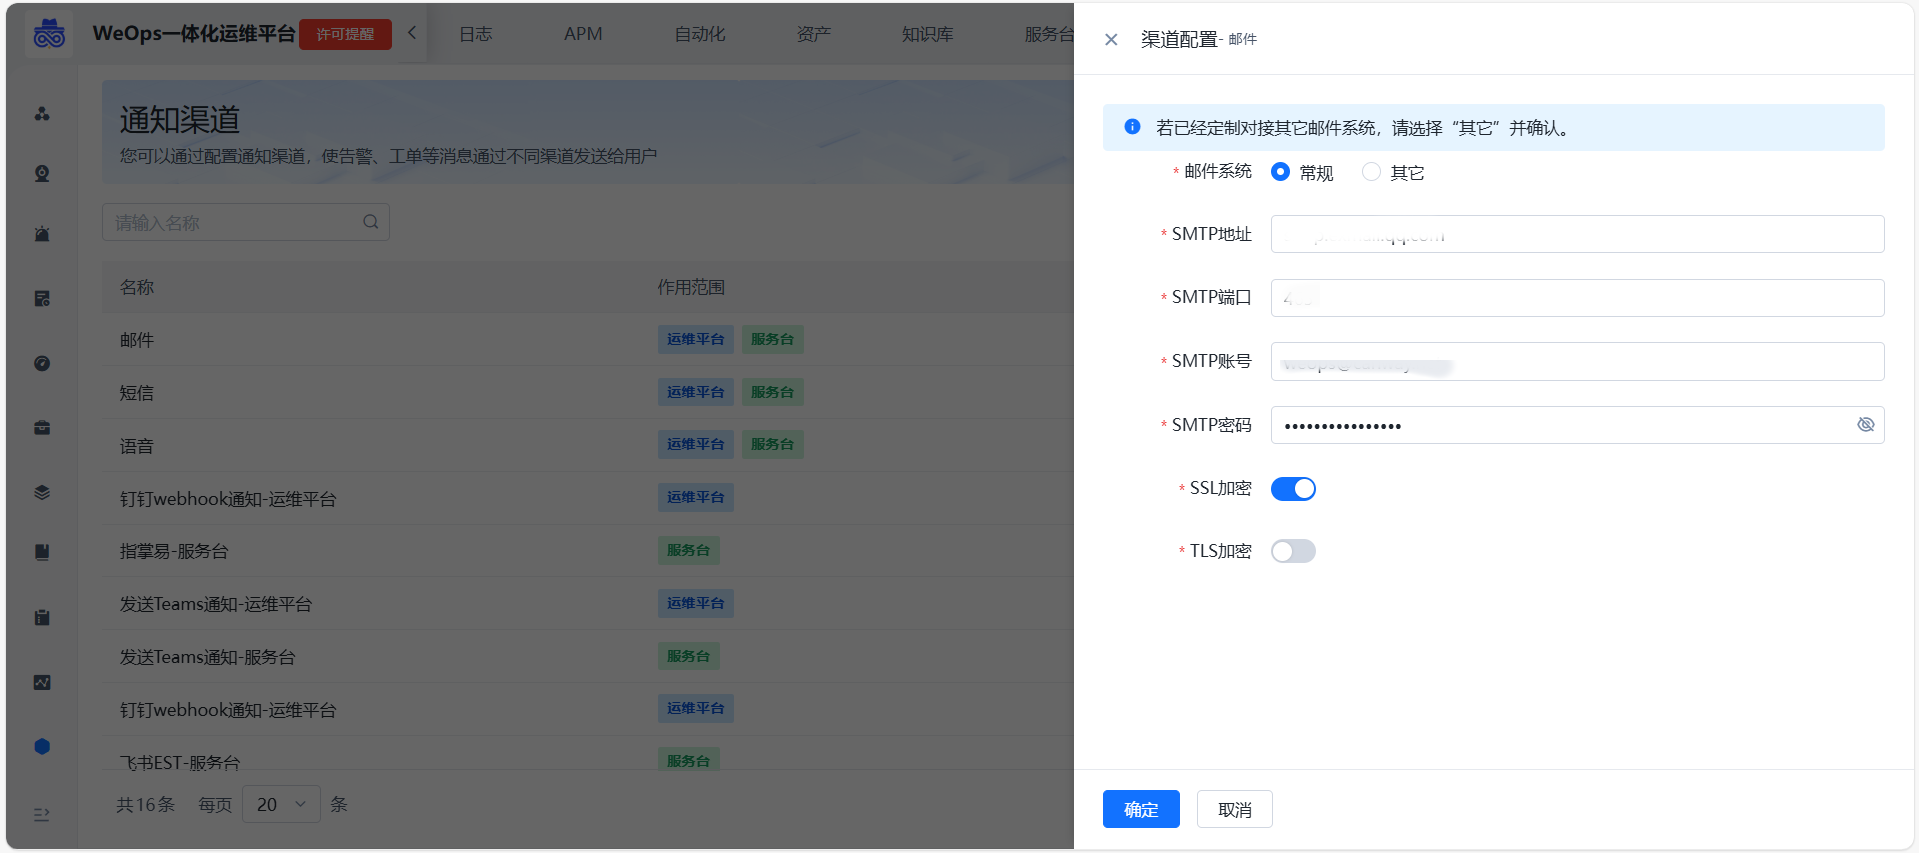Expand sidebar using the bottom menu toggle
Image resolution: width=1919 pixels, height=853 pixels.
(42, 814)
